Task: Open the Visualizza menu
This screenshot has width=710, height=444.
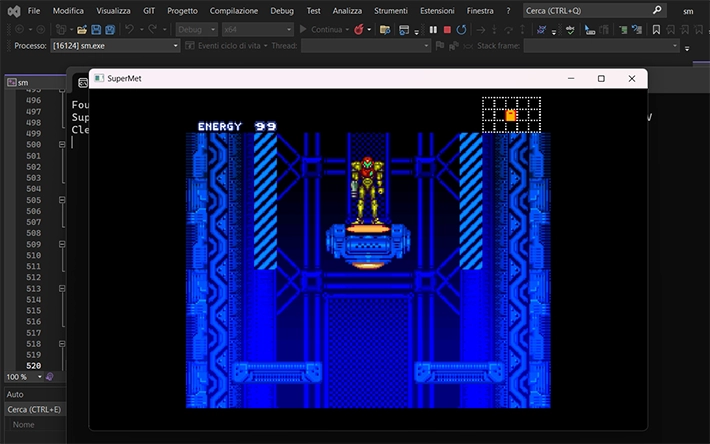Action: [x=113, y=10]
